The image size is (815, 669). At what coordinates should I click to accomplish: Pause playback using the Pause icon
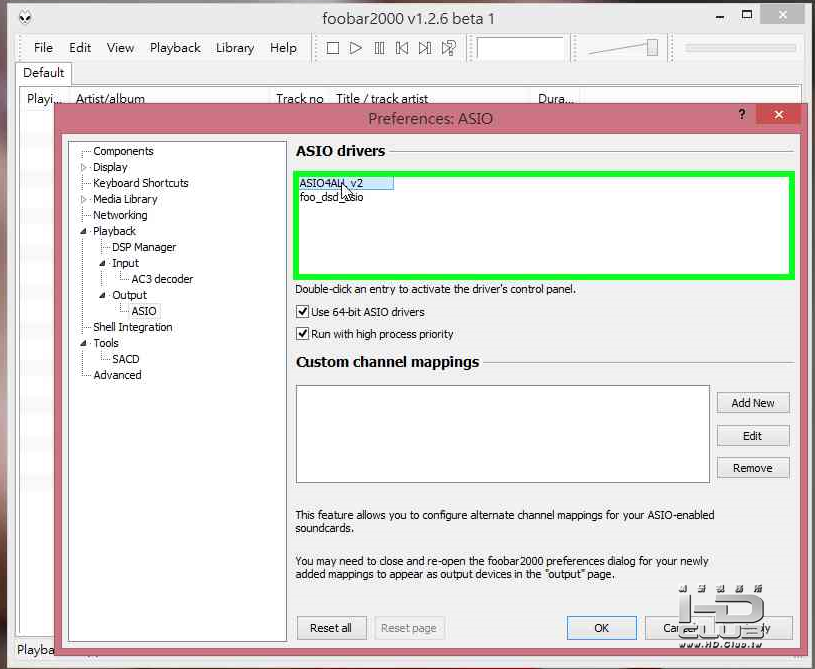(379, 48)
